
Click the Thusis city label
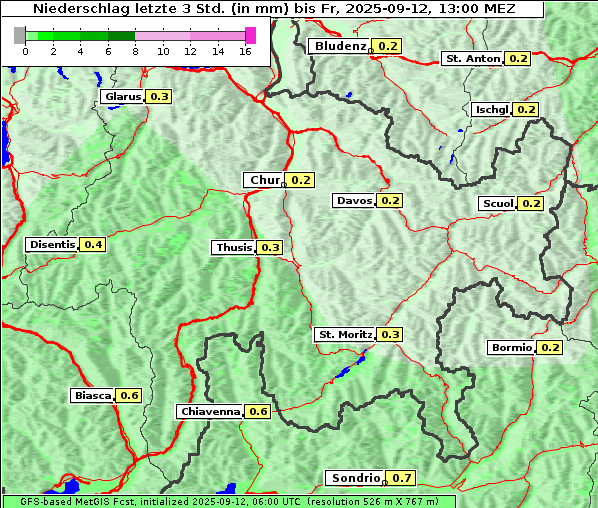(x=233, y=248)
